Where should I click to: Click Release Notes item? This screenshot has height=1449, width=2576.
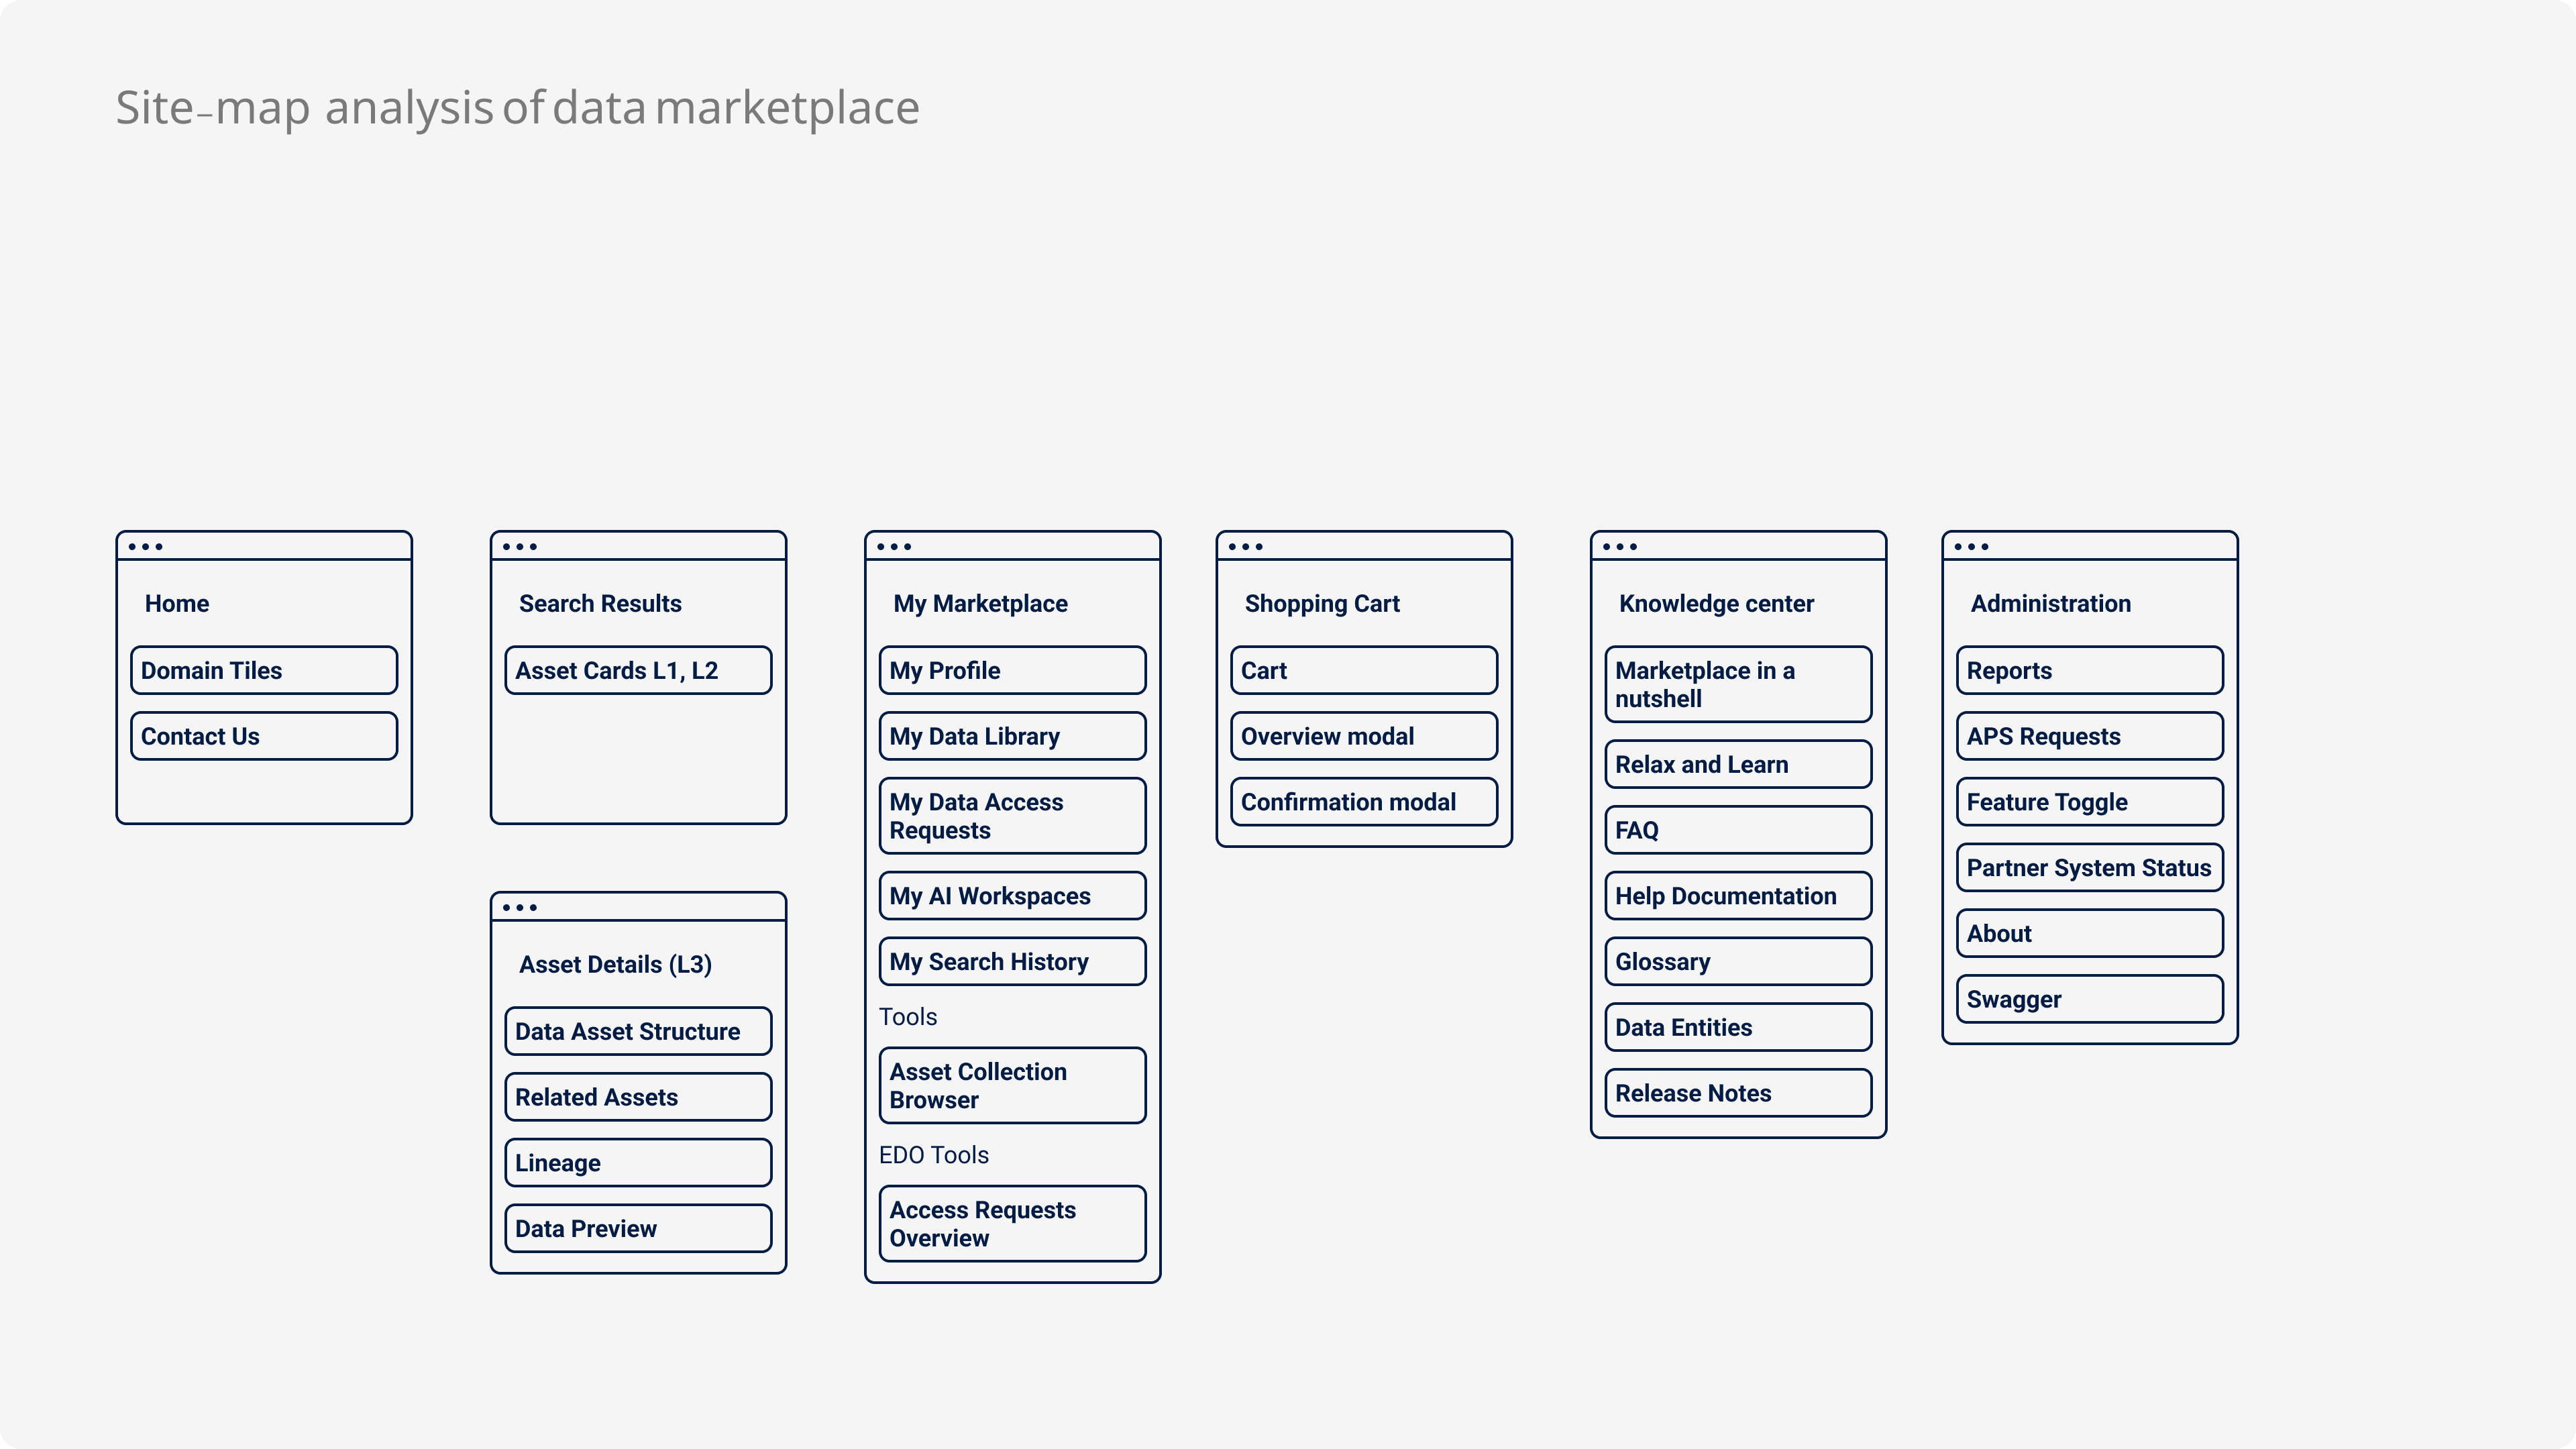pos(1738,1093)
